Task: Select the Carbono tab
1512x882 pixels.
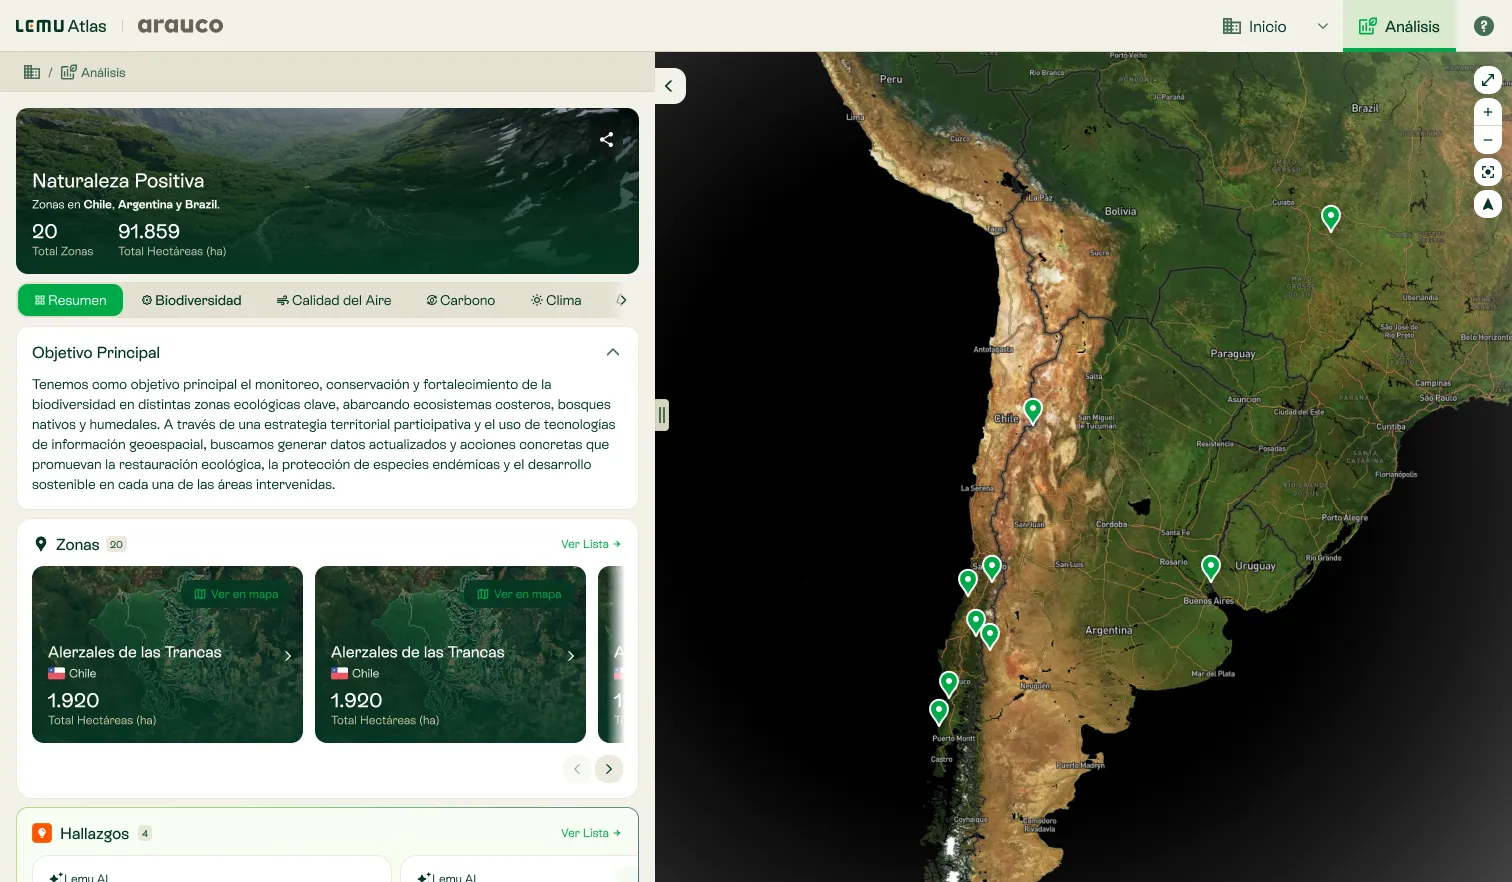Action: [x=460, y=300]
